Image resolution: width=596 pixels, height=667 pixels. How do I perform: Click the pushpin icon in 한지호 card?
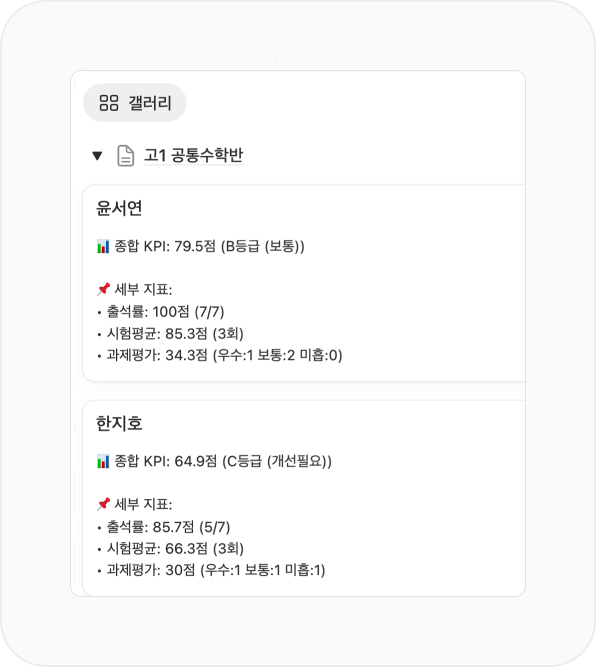[103, 505]
